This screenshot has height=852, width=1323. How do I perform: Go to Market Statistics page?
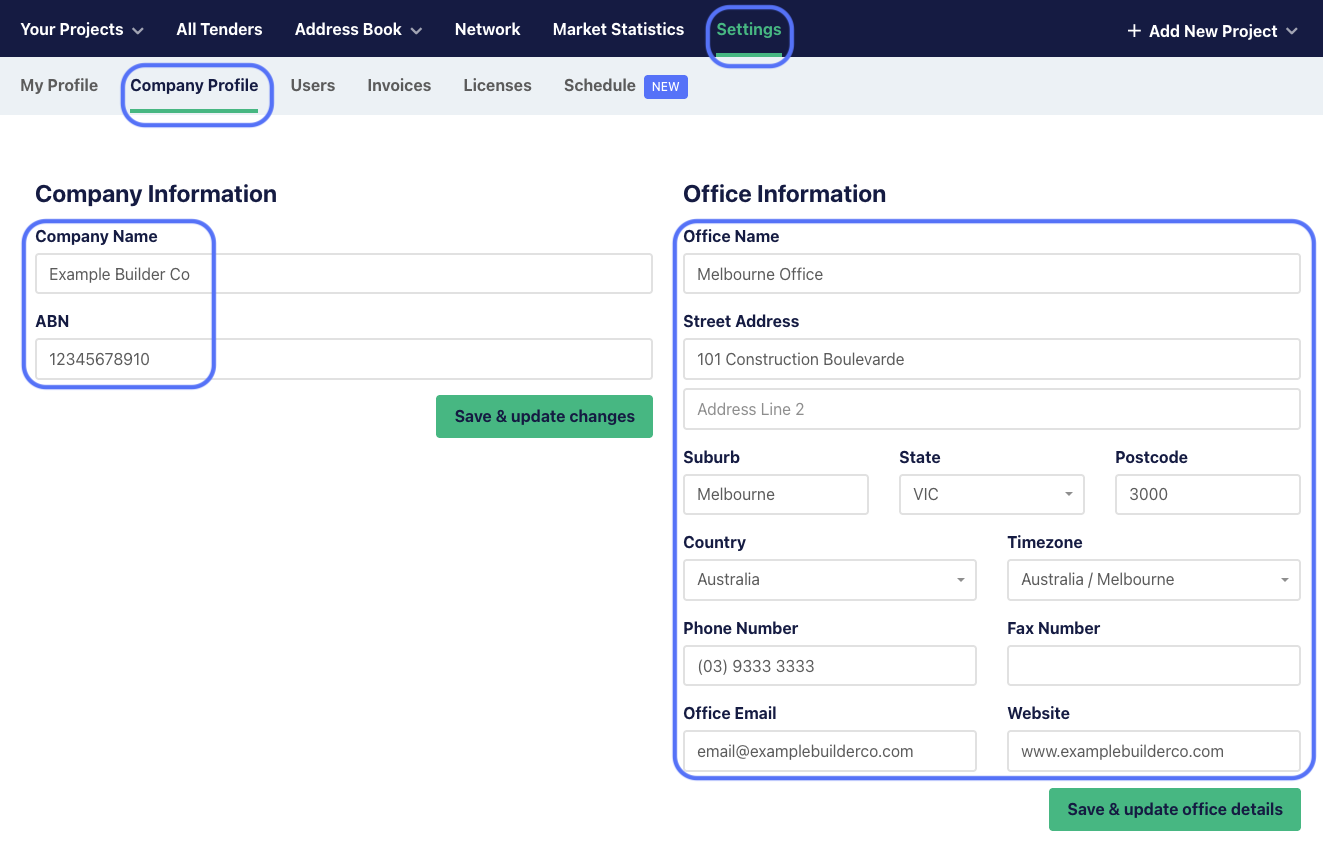[x=618, y=30]
